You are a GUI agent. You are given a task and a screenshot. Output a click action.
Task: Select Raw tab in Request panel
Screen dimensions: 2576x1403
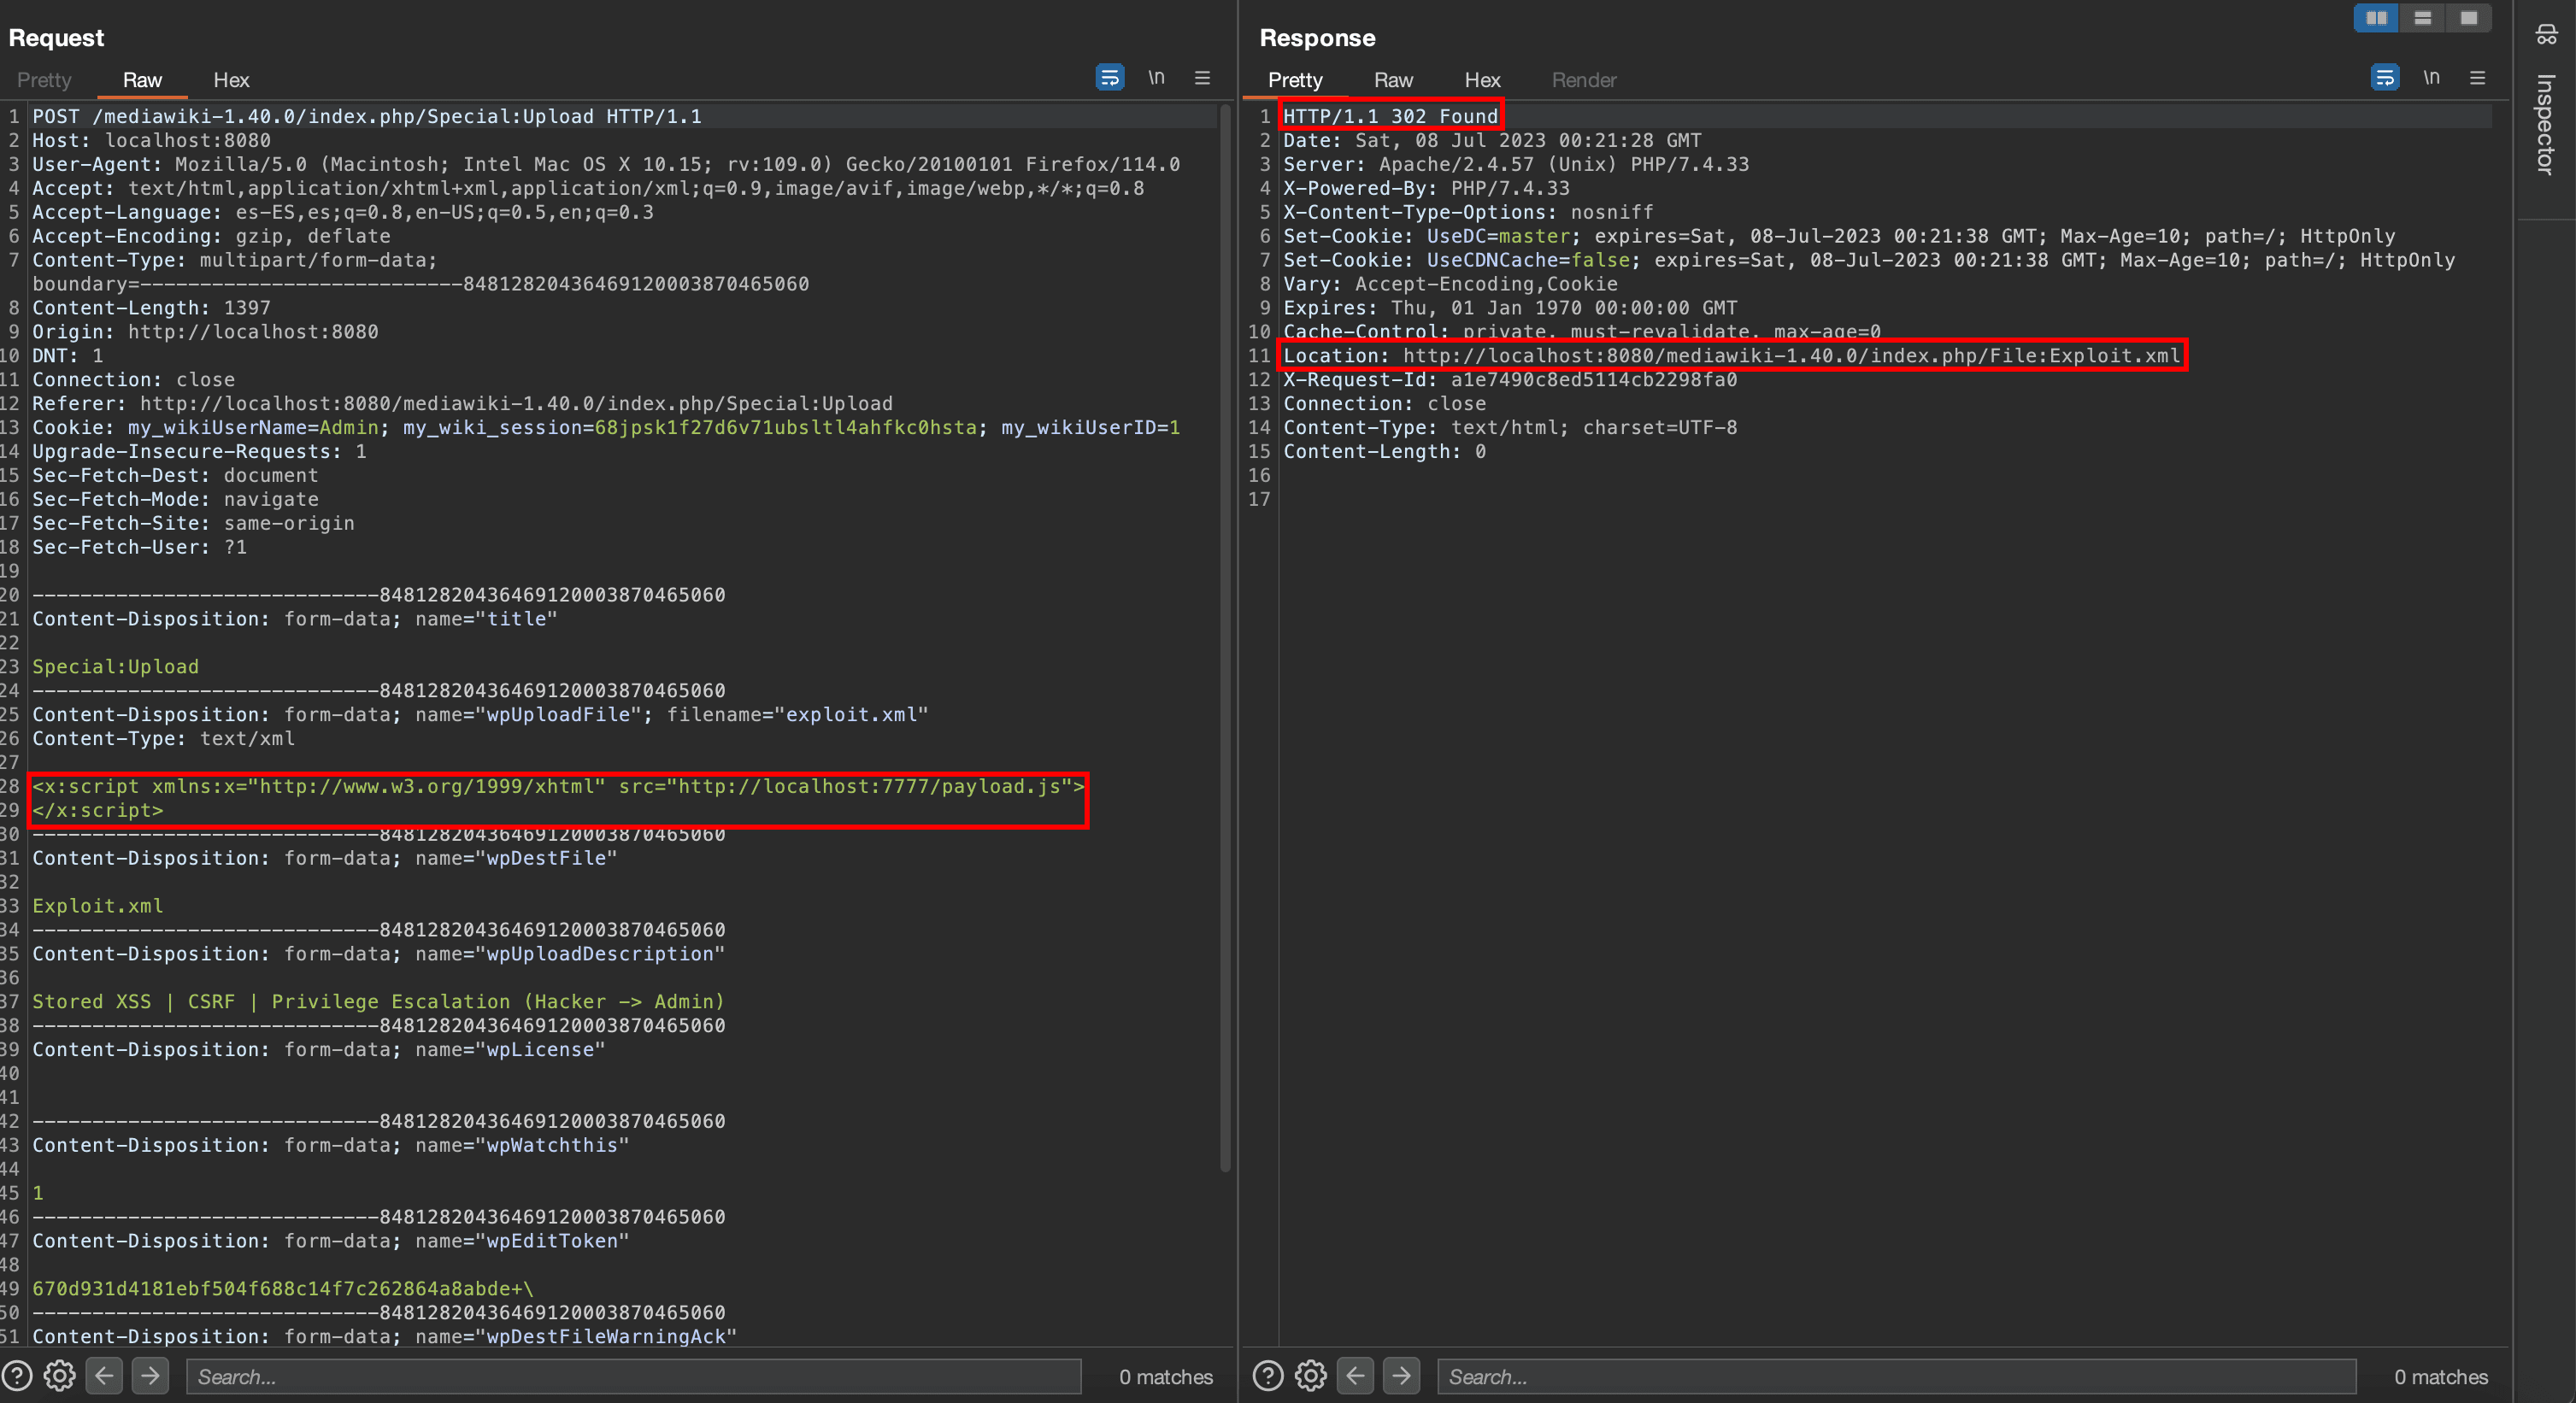(142, 80)
